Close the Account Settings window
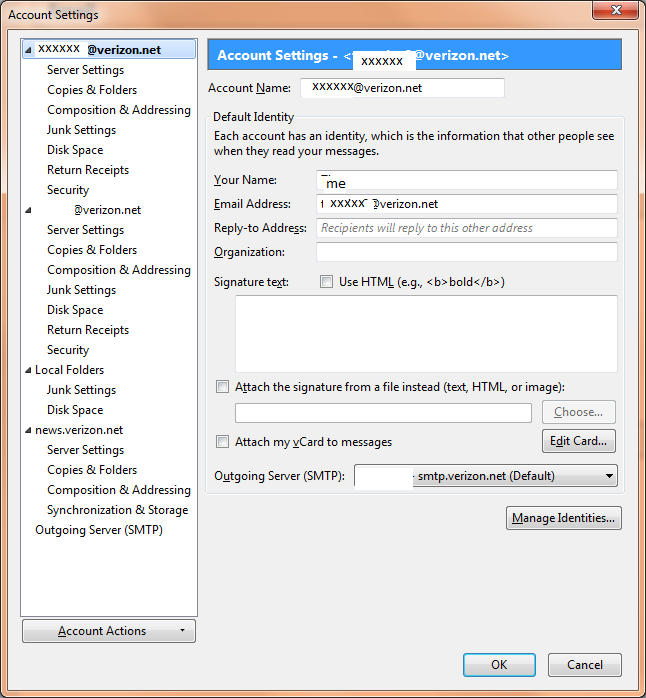Viewport: 646px width, 698px height. pyautogui.click(x=616, y=10)
